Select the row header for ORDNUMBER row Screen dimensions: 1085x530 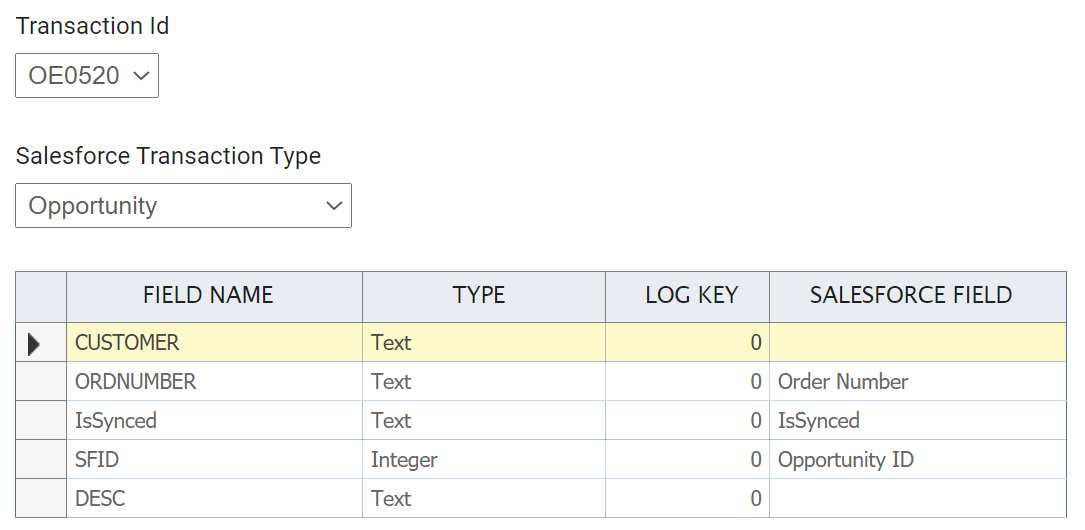[x=41, y=382]
